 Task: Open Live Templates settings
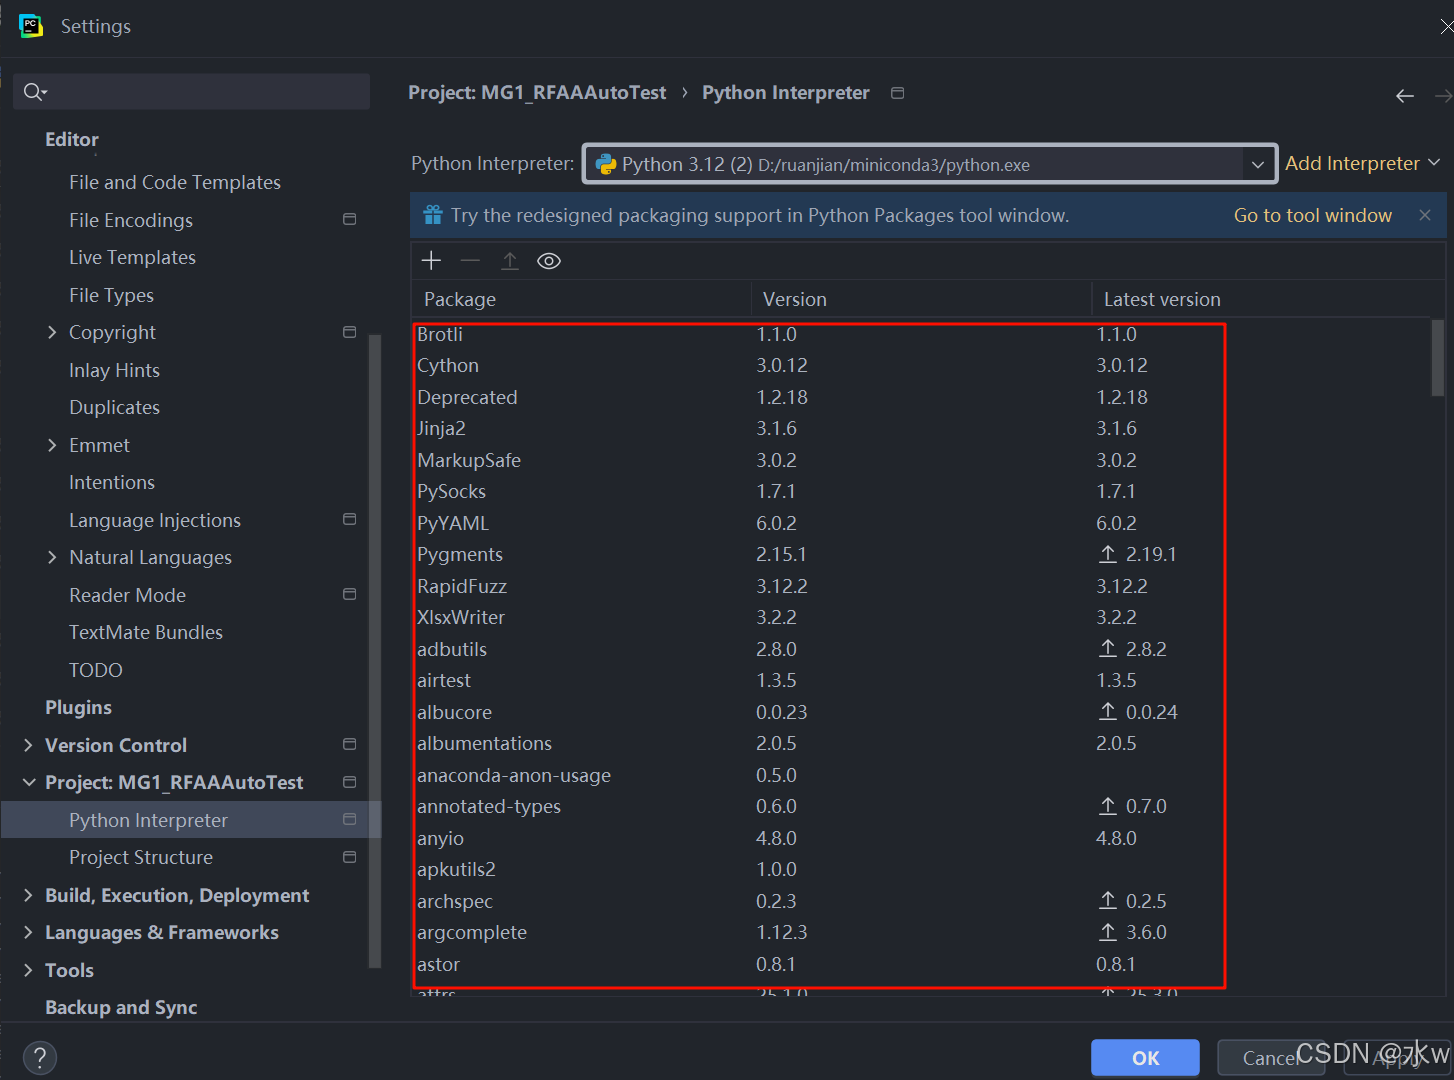132,257
